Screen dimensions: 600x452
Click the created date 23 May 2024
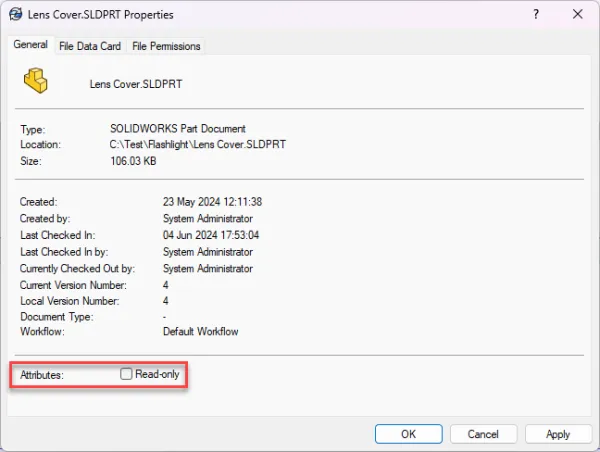212,202
